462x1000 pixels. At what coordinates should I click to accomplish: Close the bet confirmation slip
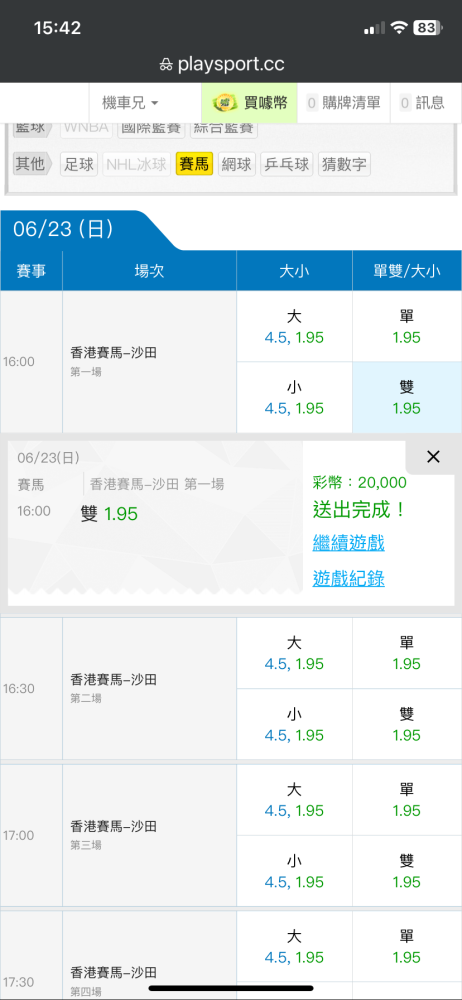pos(433,457)
